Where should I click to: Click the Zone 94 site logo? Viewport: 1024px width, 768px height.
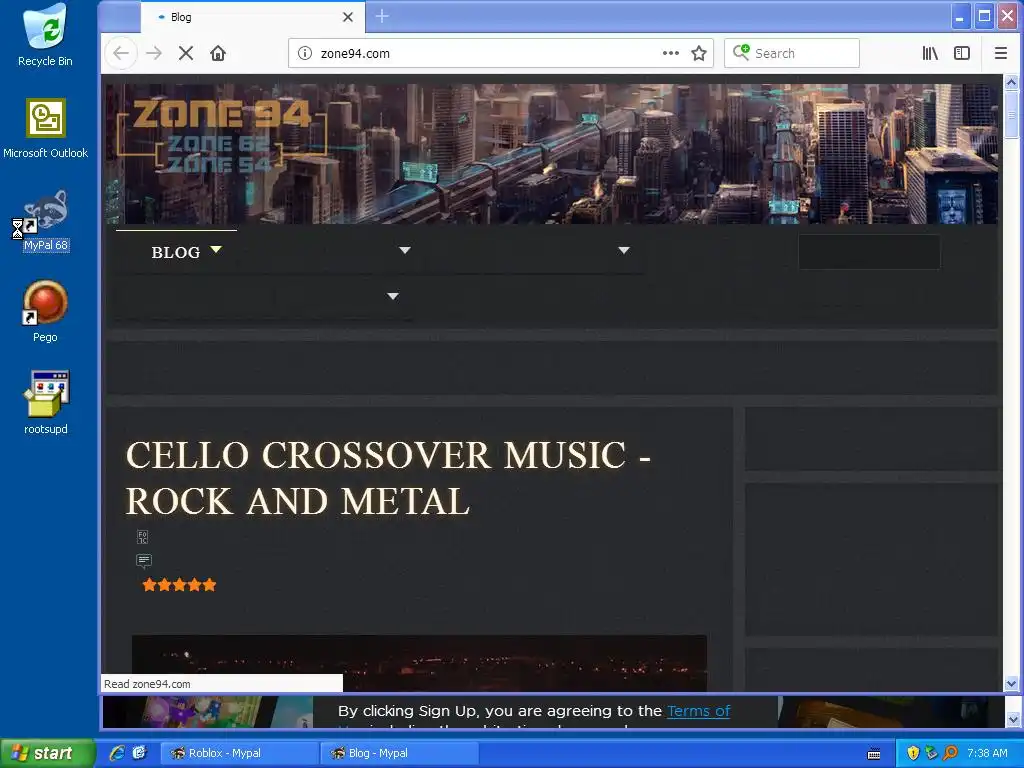(222, 136)
